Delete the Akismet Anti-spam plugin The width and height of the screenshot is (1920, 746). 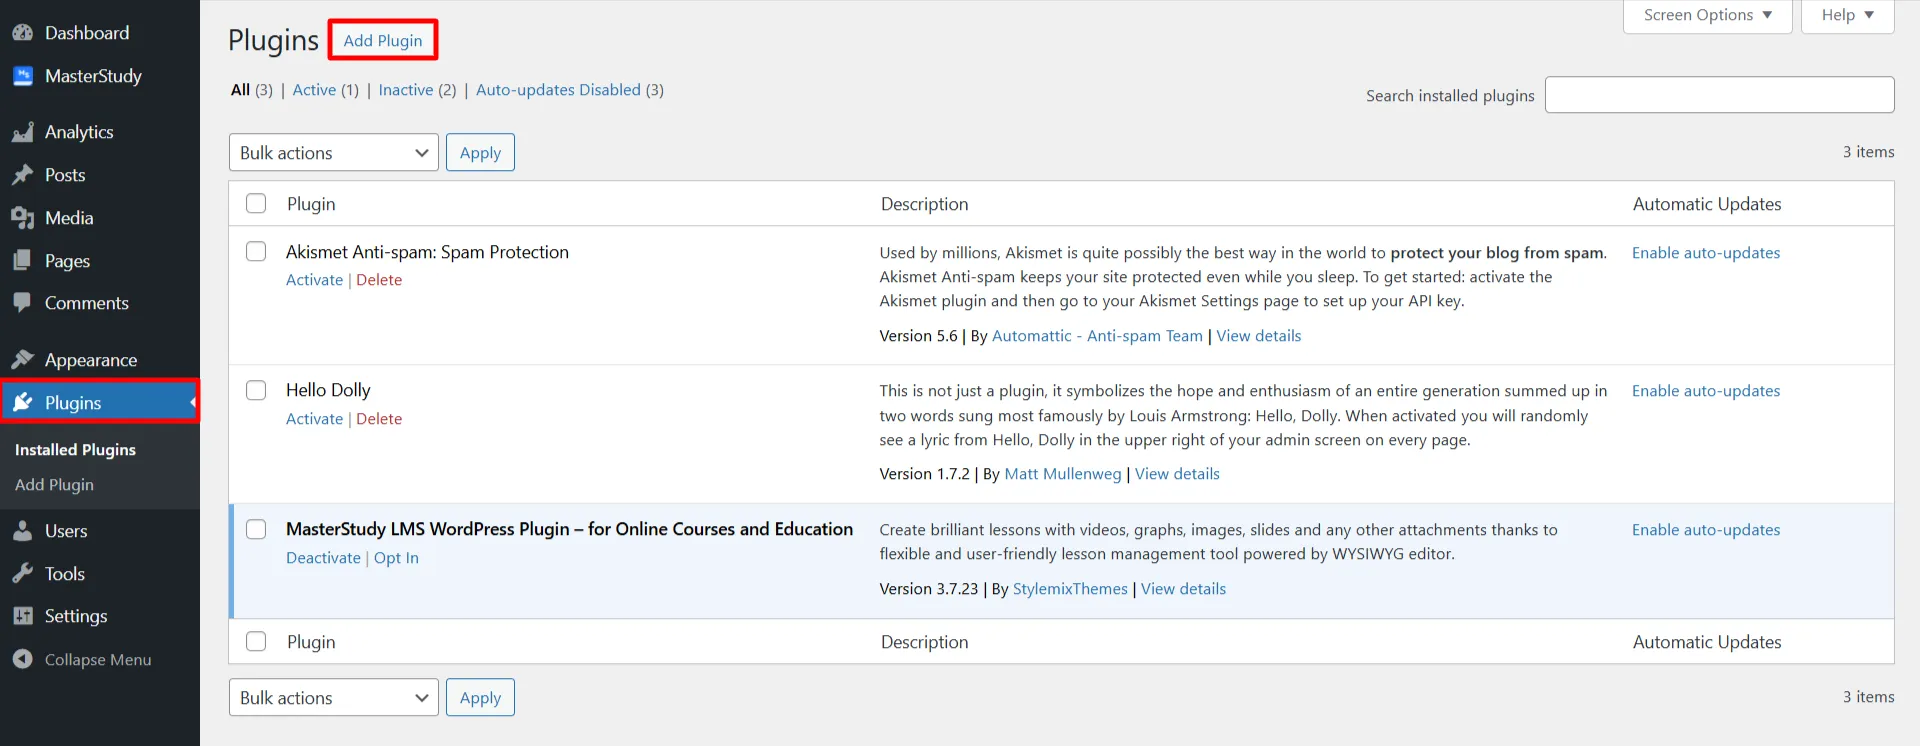pyautogui.click(x=379, y=280)
